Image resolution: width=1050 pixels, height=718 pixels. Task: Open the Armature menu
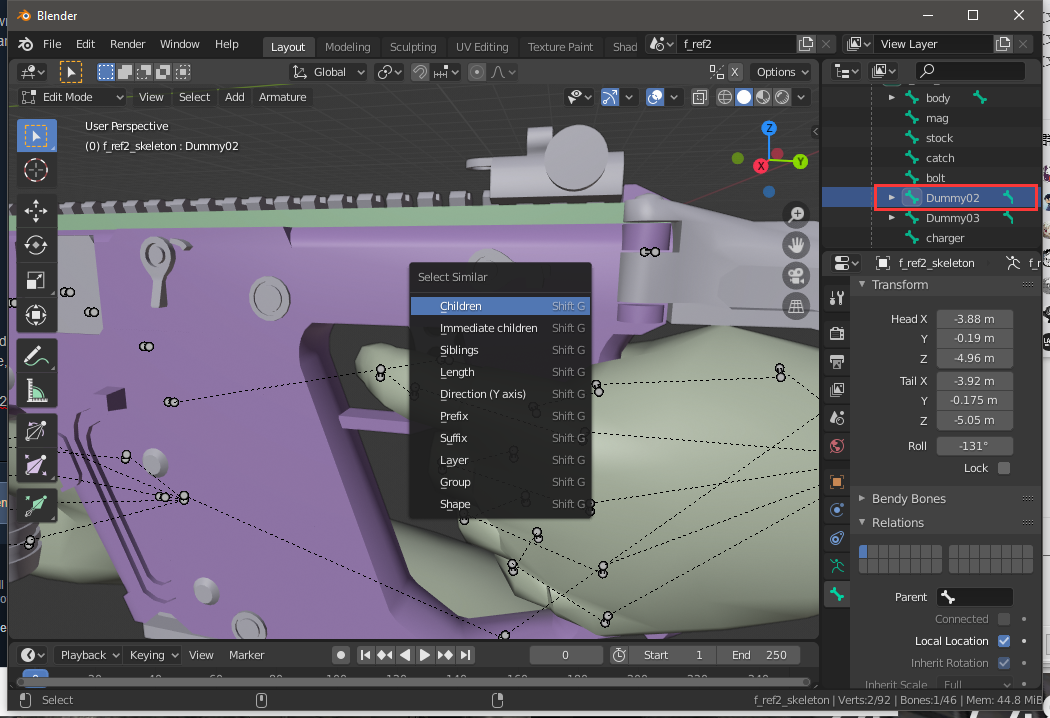click(282, 97)
